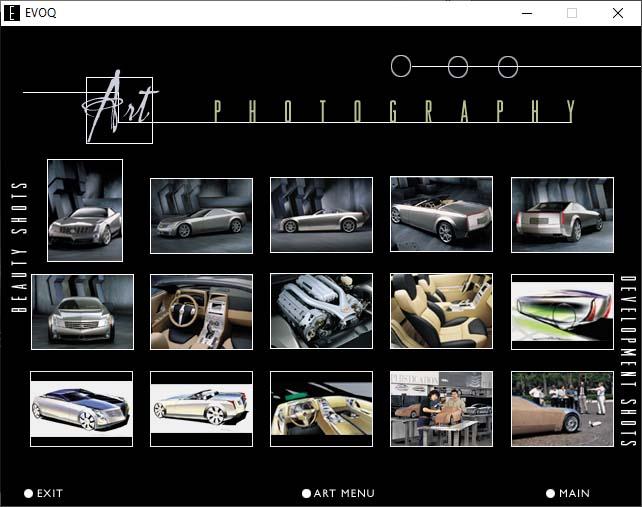
Task: Click the EVOQ app icon in title bar
Action: [x=12, y=13]
